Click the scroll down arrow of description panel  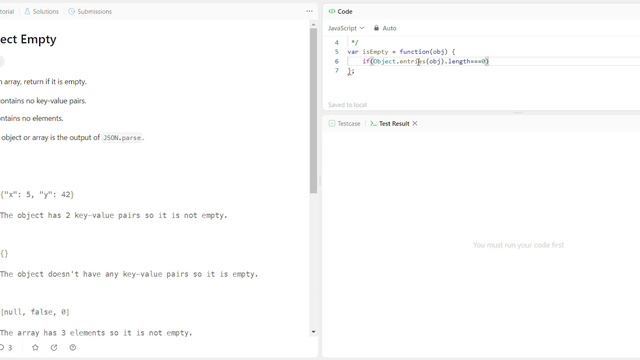click(313, 332)
